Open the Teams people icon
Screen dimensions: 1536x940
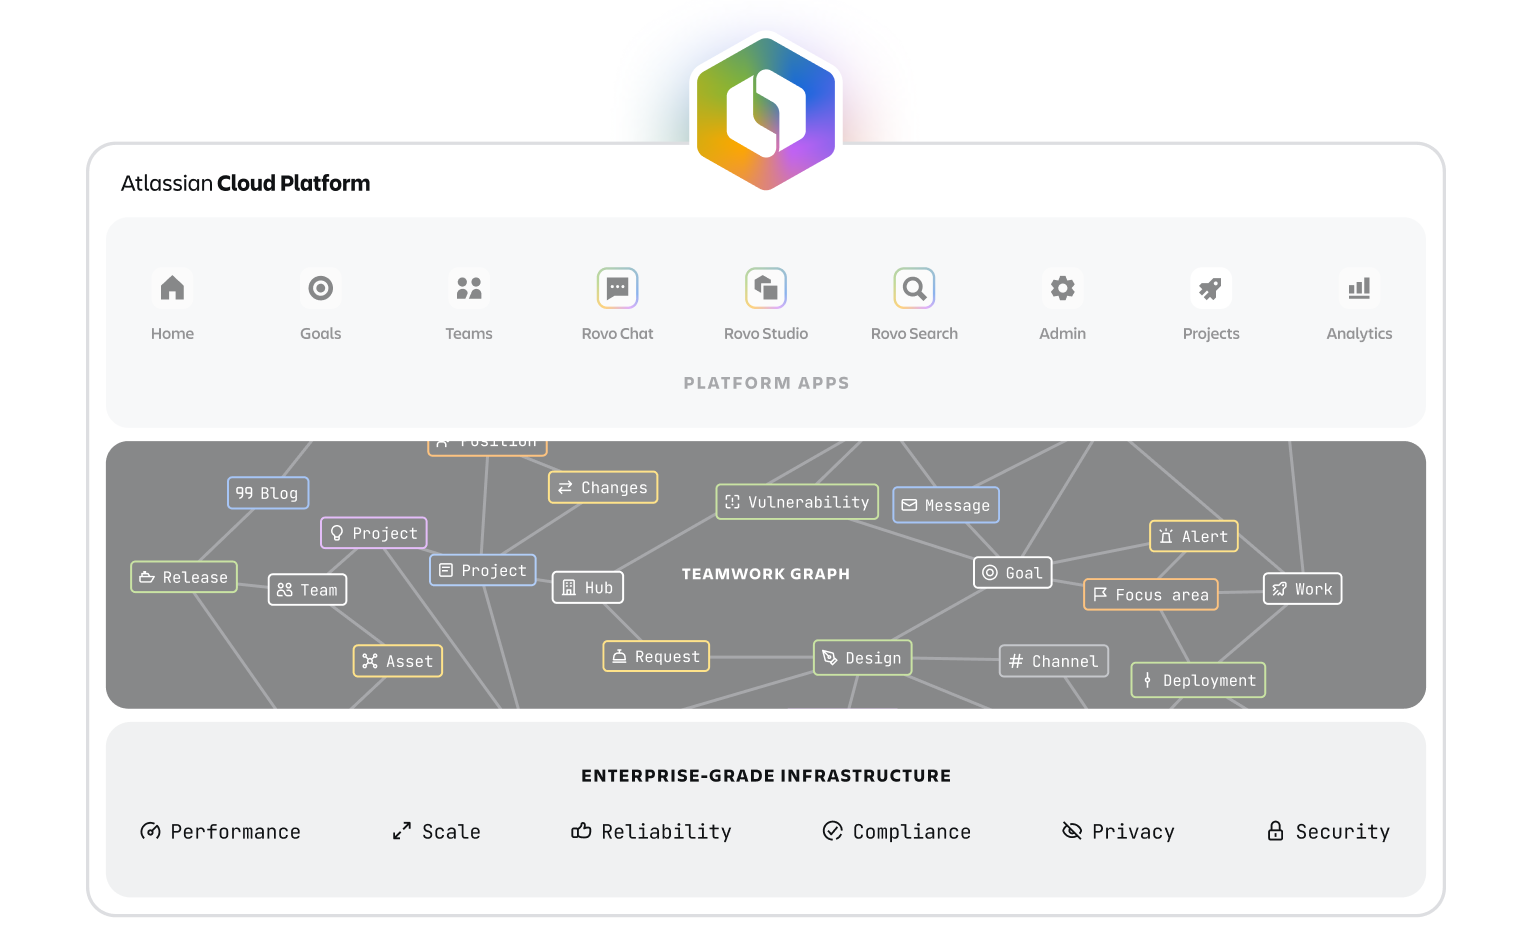tap(469, 288)
